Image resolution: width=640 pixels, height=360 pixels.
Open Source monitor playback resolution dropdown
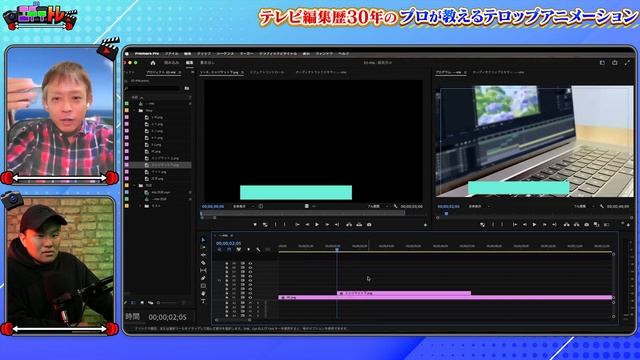(x=377, y=207)
